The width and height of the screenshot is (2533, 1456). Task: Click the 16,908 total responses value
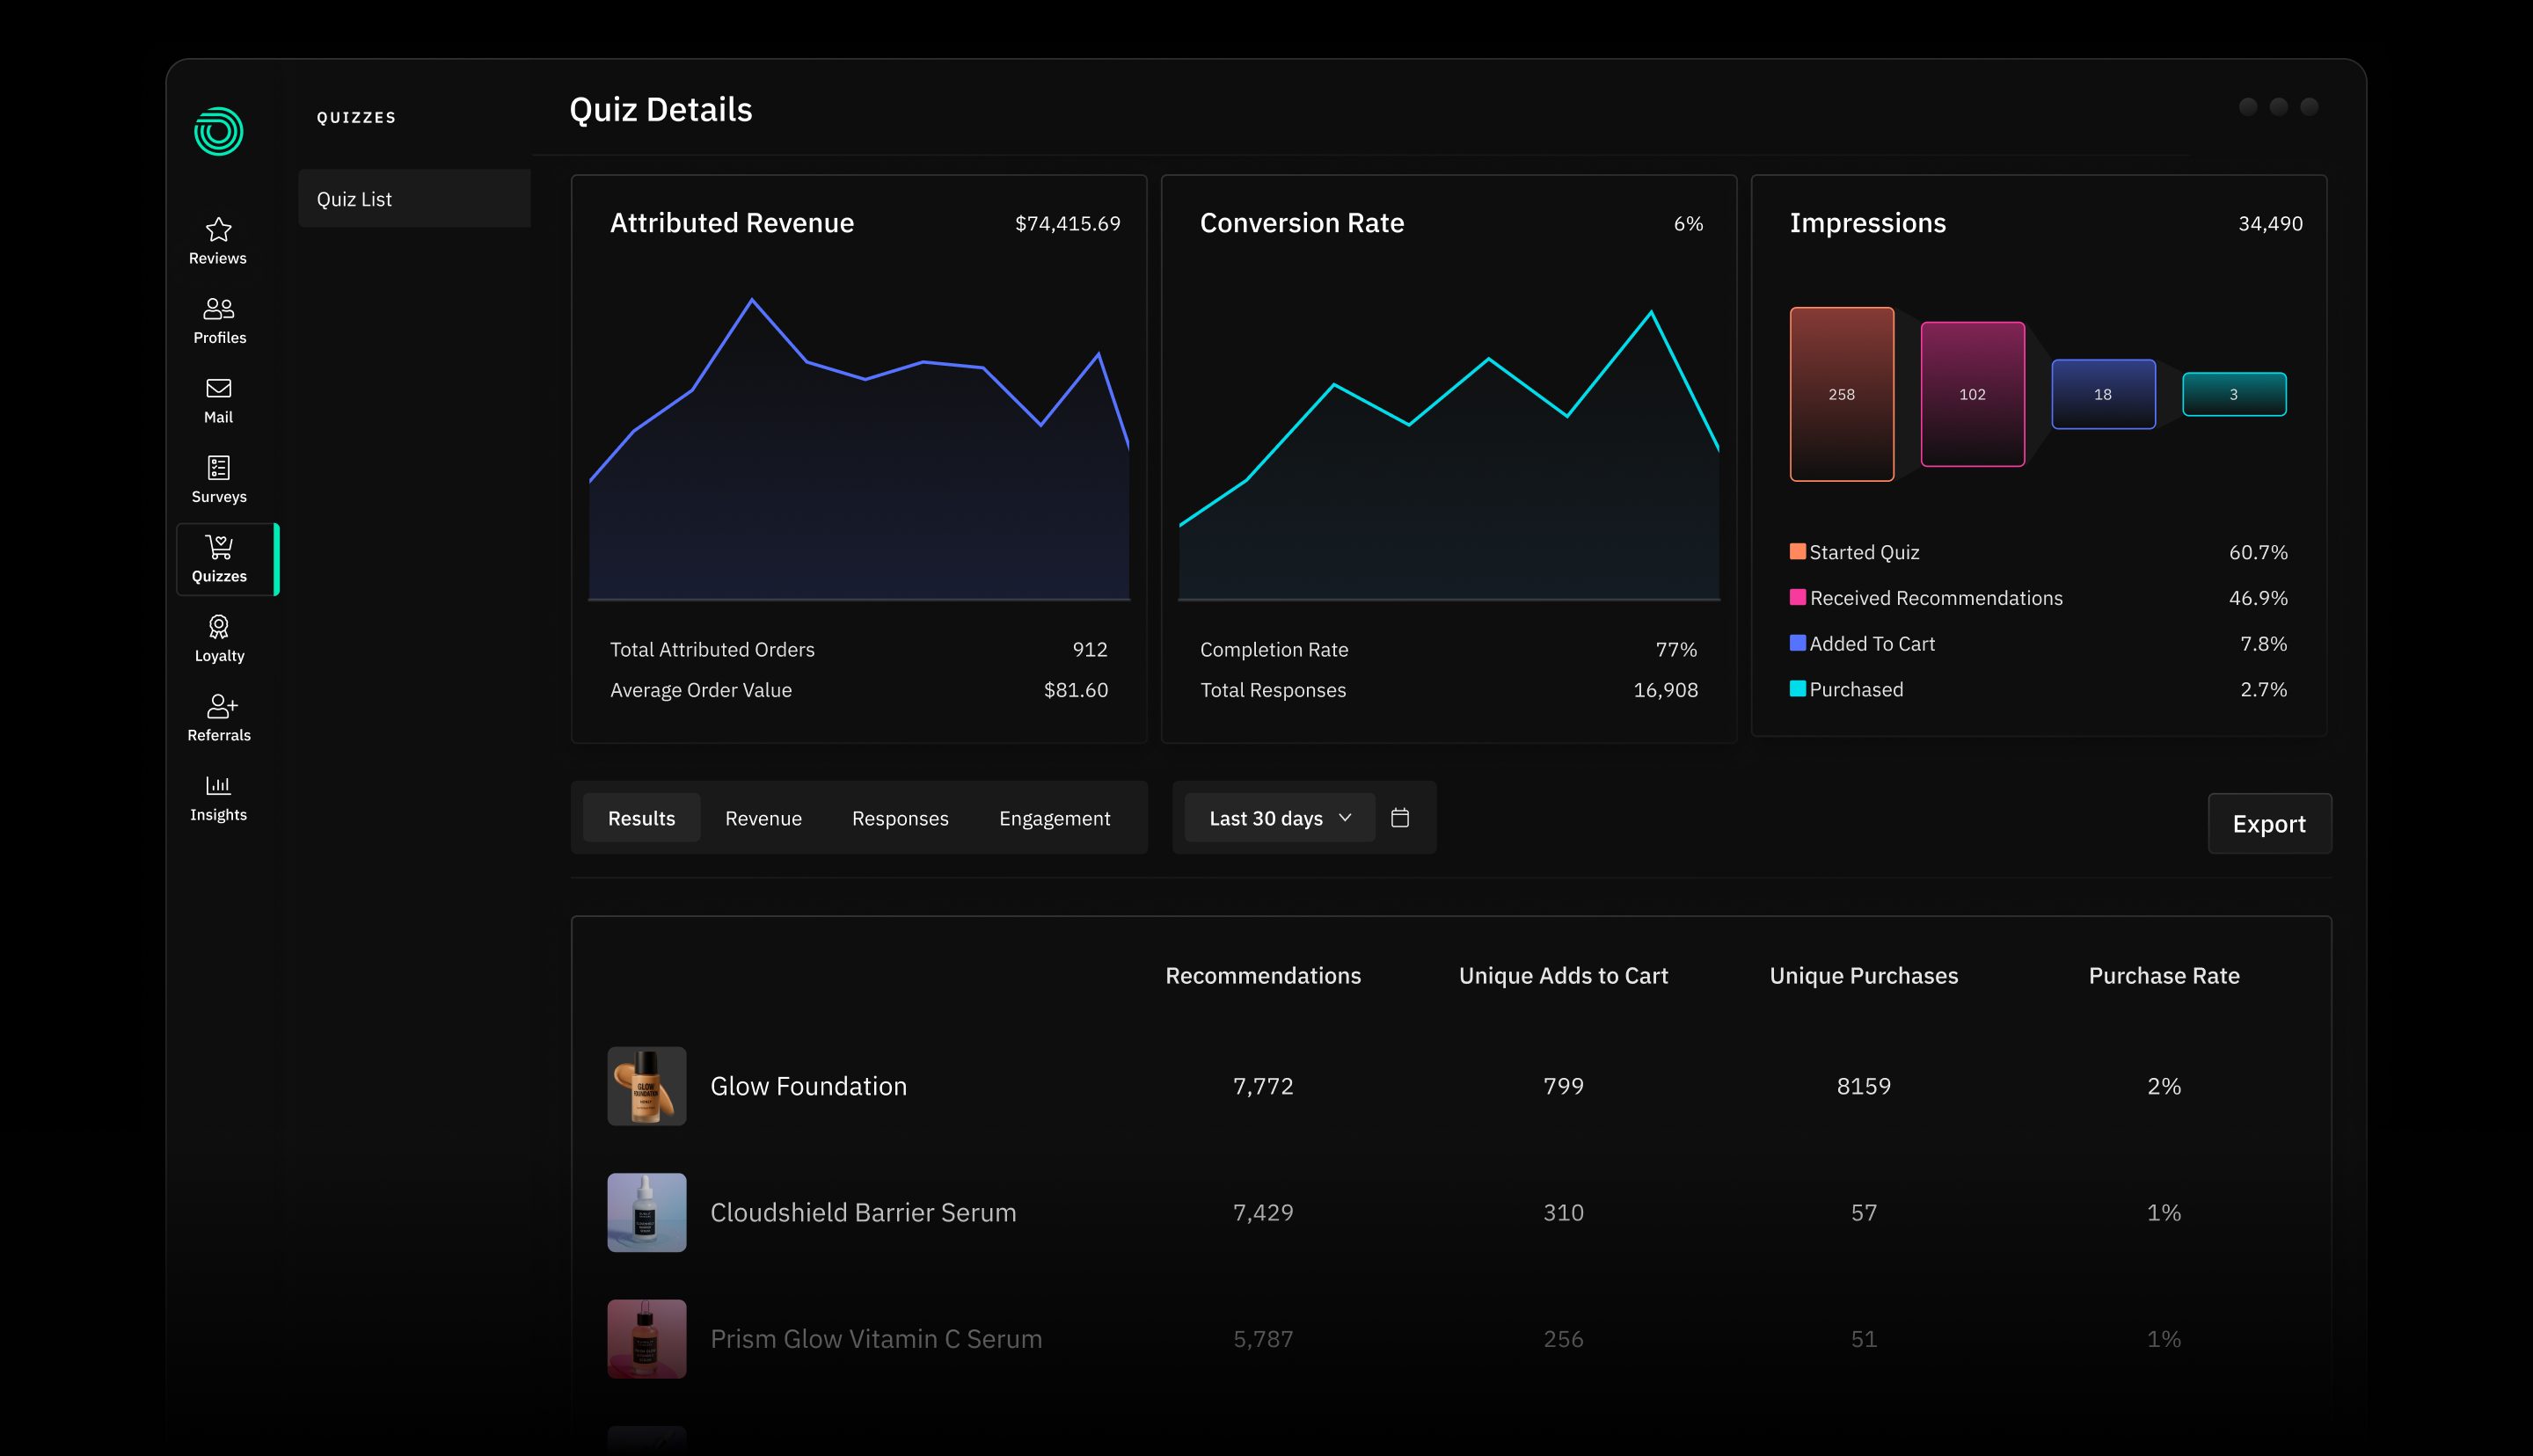[1665, 690]
